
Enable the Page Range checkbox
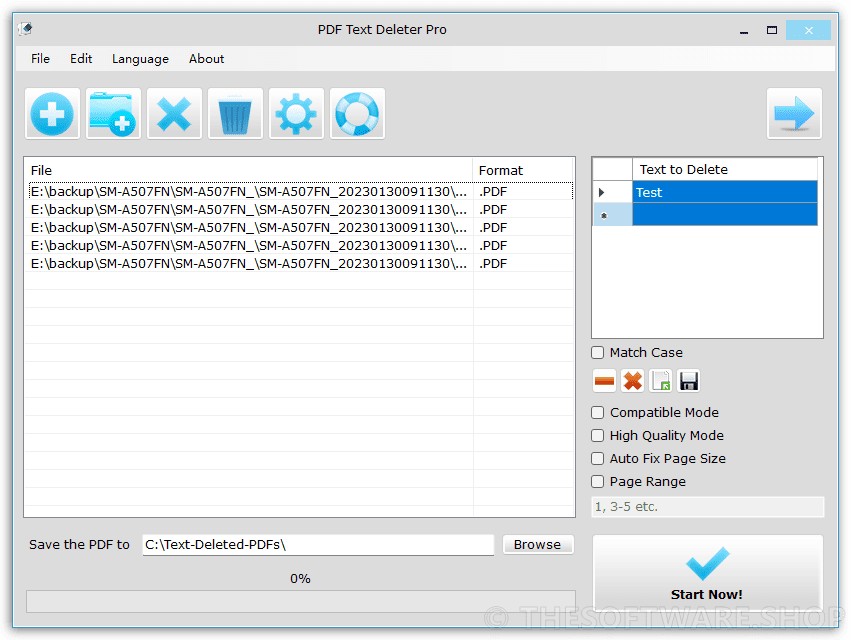[598, 481]
